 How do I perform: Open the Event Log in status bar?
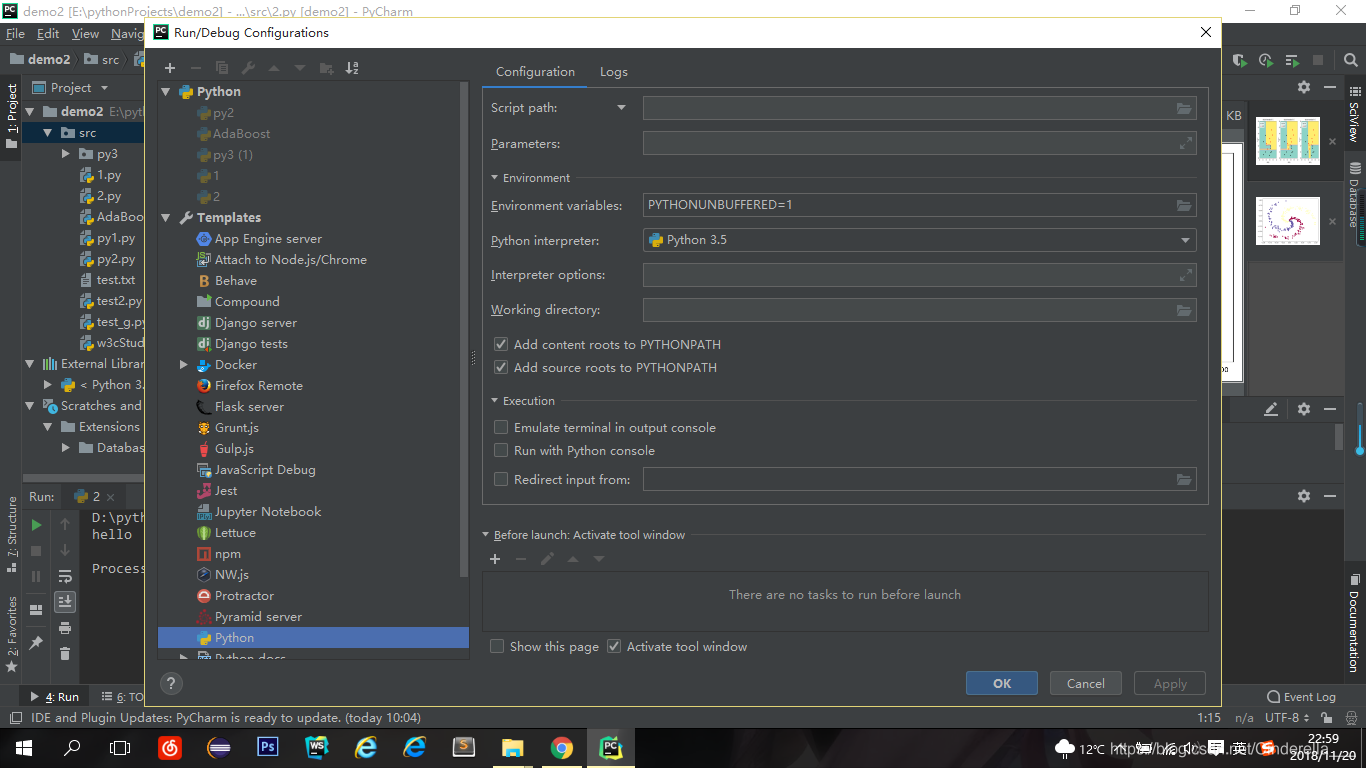click(1301, 697)
